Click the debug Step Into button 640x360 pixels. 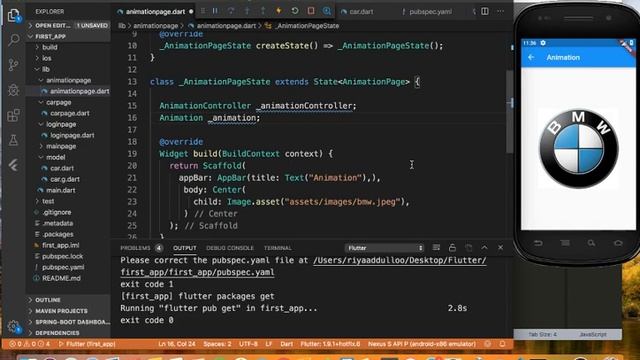tap(247, 11)
